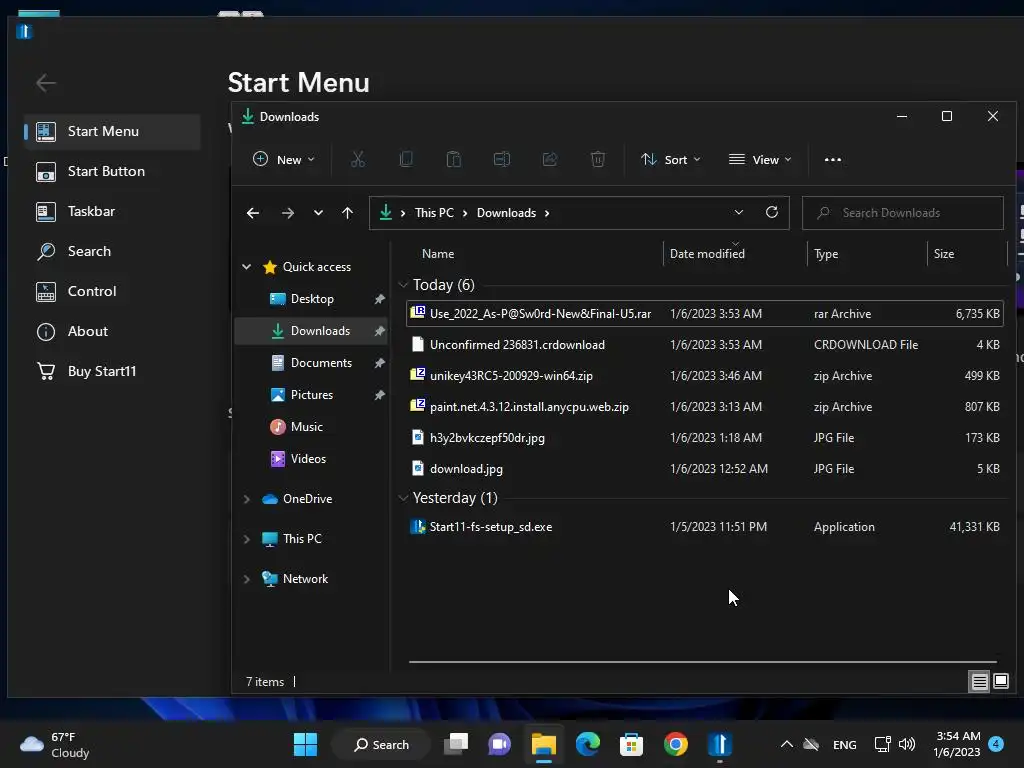Open the Sort dropdown
The width and height of the screenshot is (1024, 768).
click(670, 159)
